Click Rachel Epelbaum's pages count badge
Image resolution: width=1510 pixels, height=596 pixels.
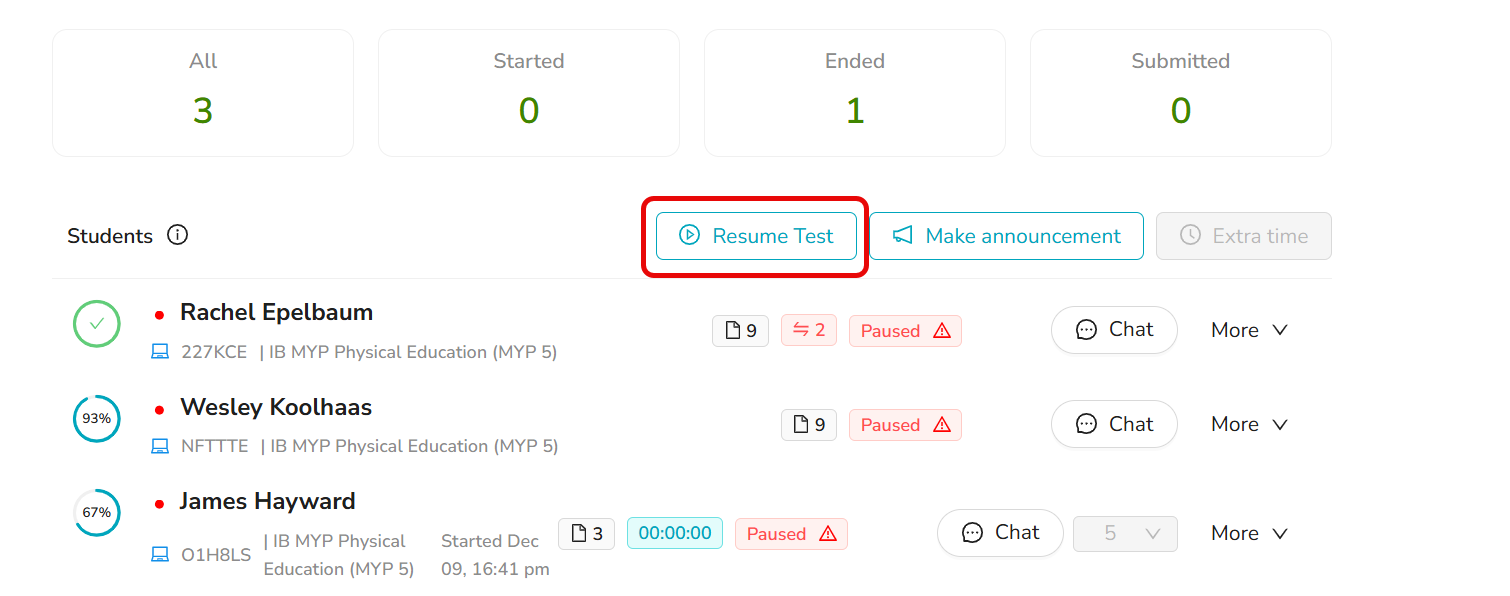click(x=740, y=331)
